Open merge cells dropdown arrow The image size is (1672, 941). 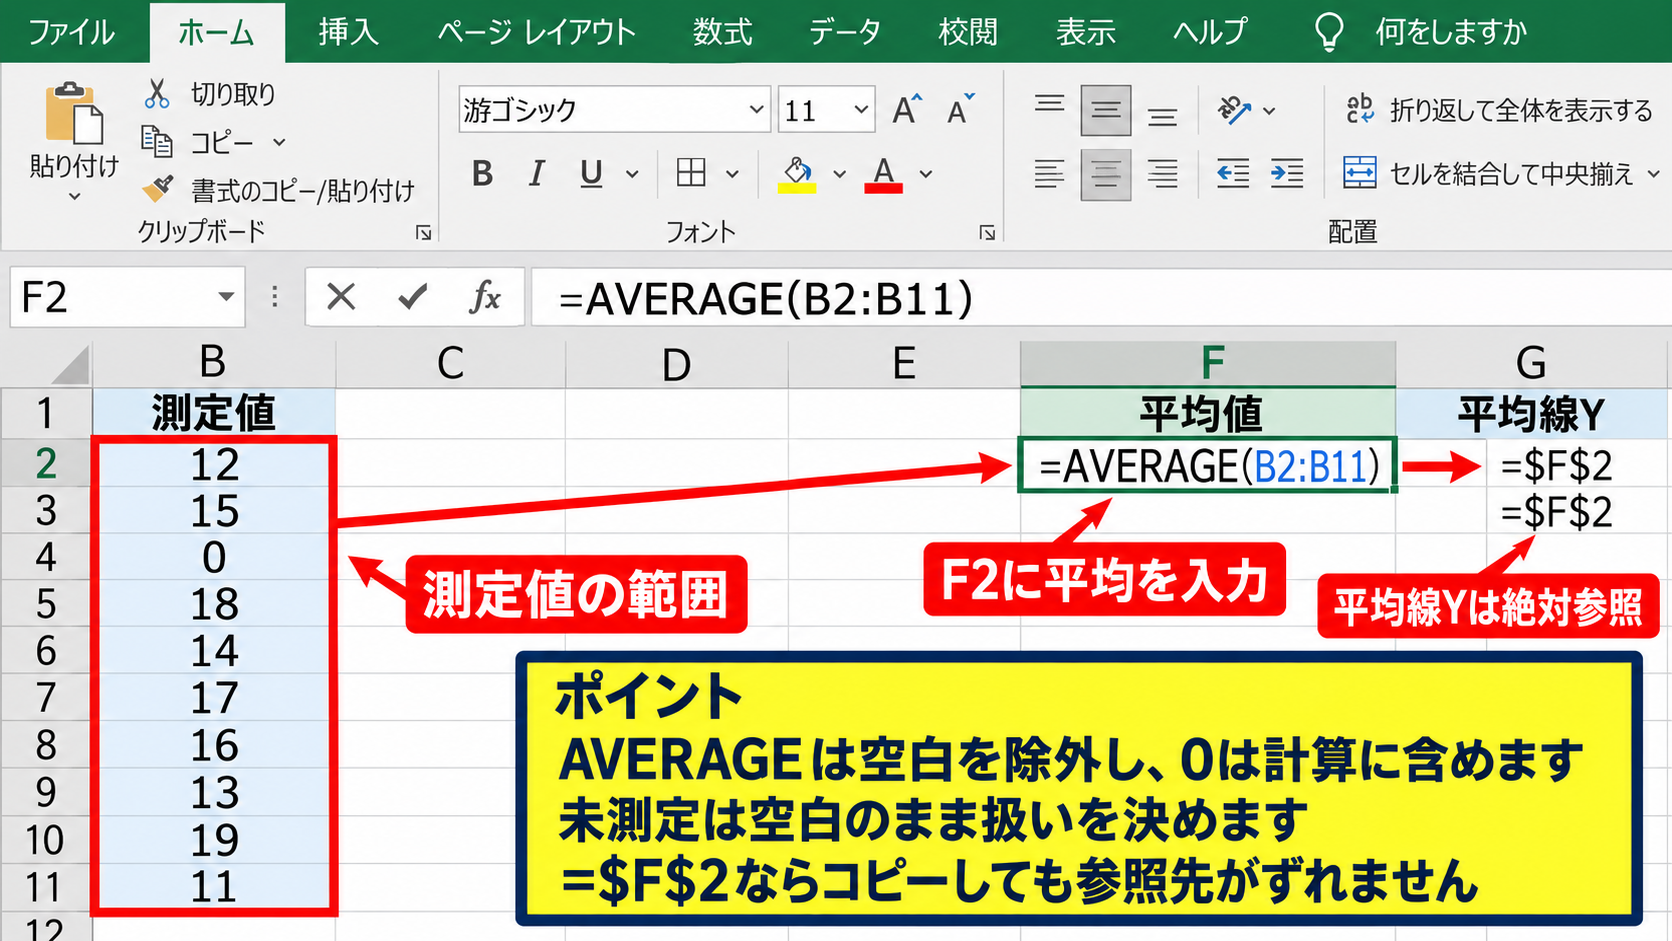[x=1653, y=174]
